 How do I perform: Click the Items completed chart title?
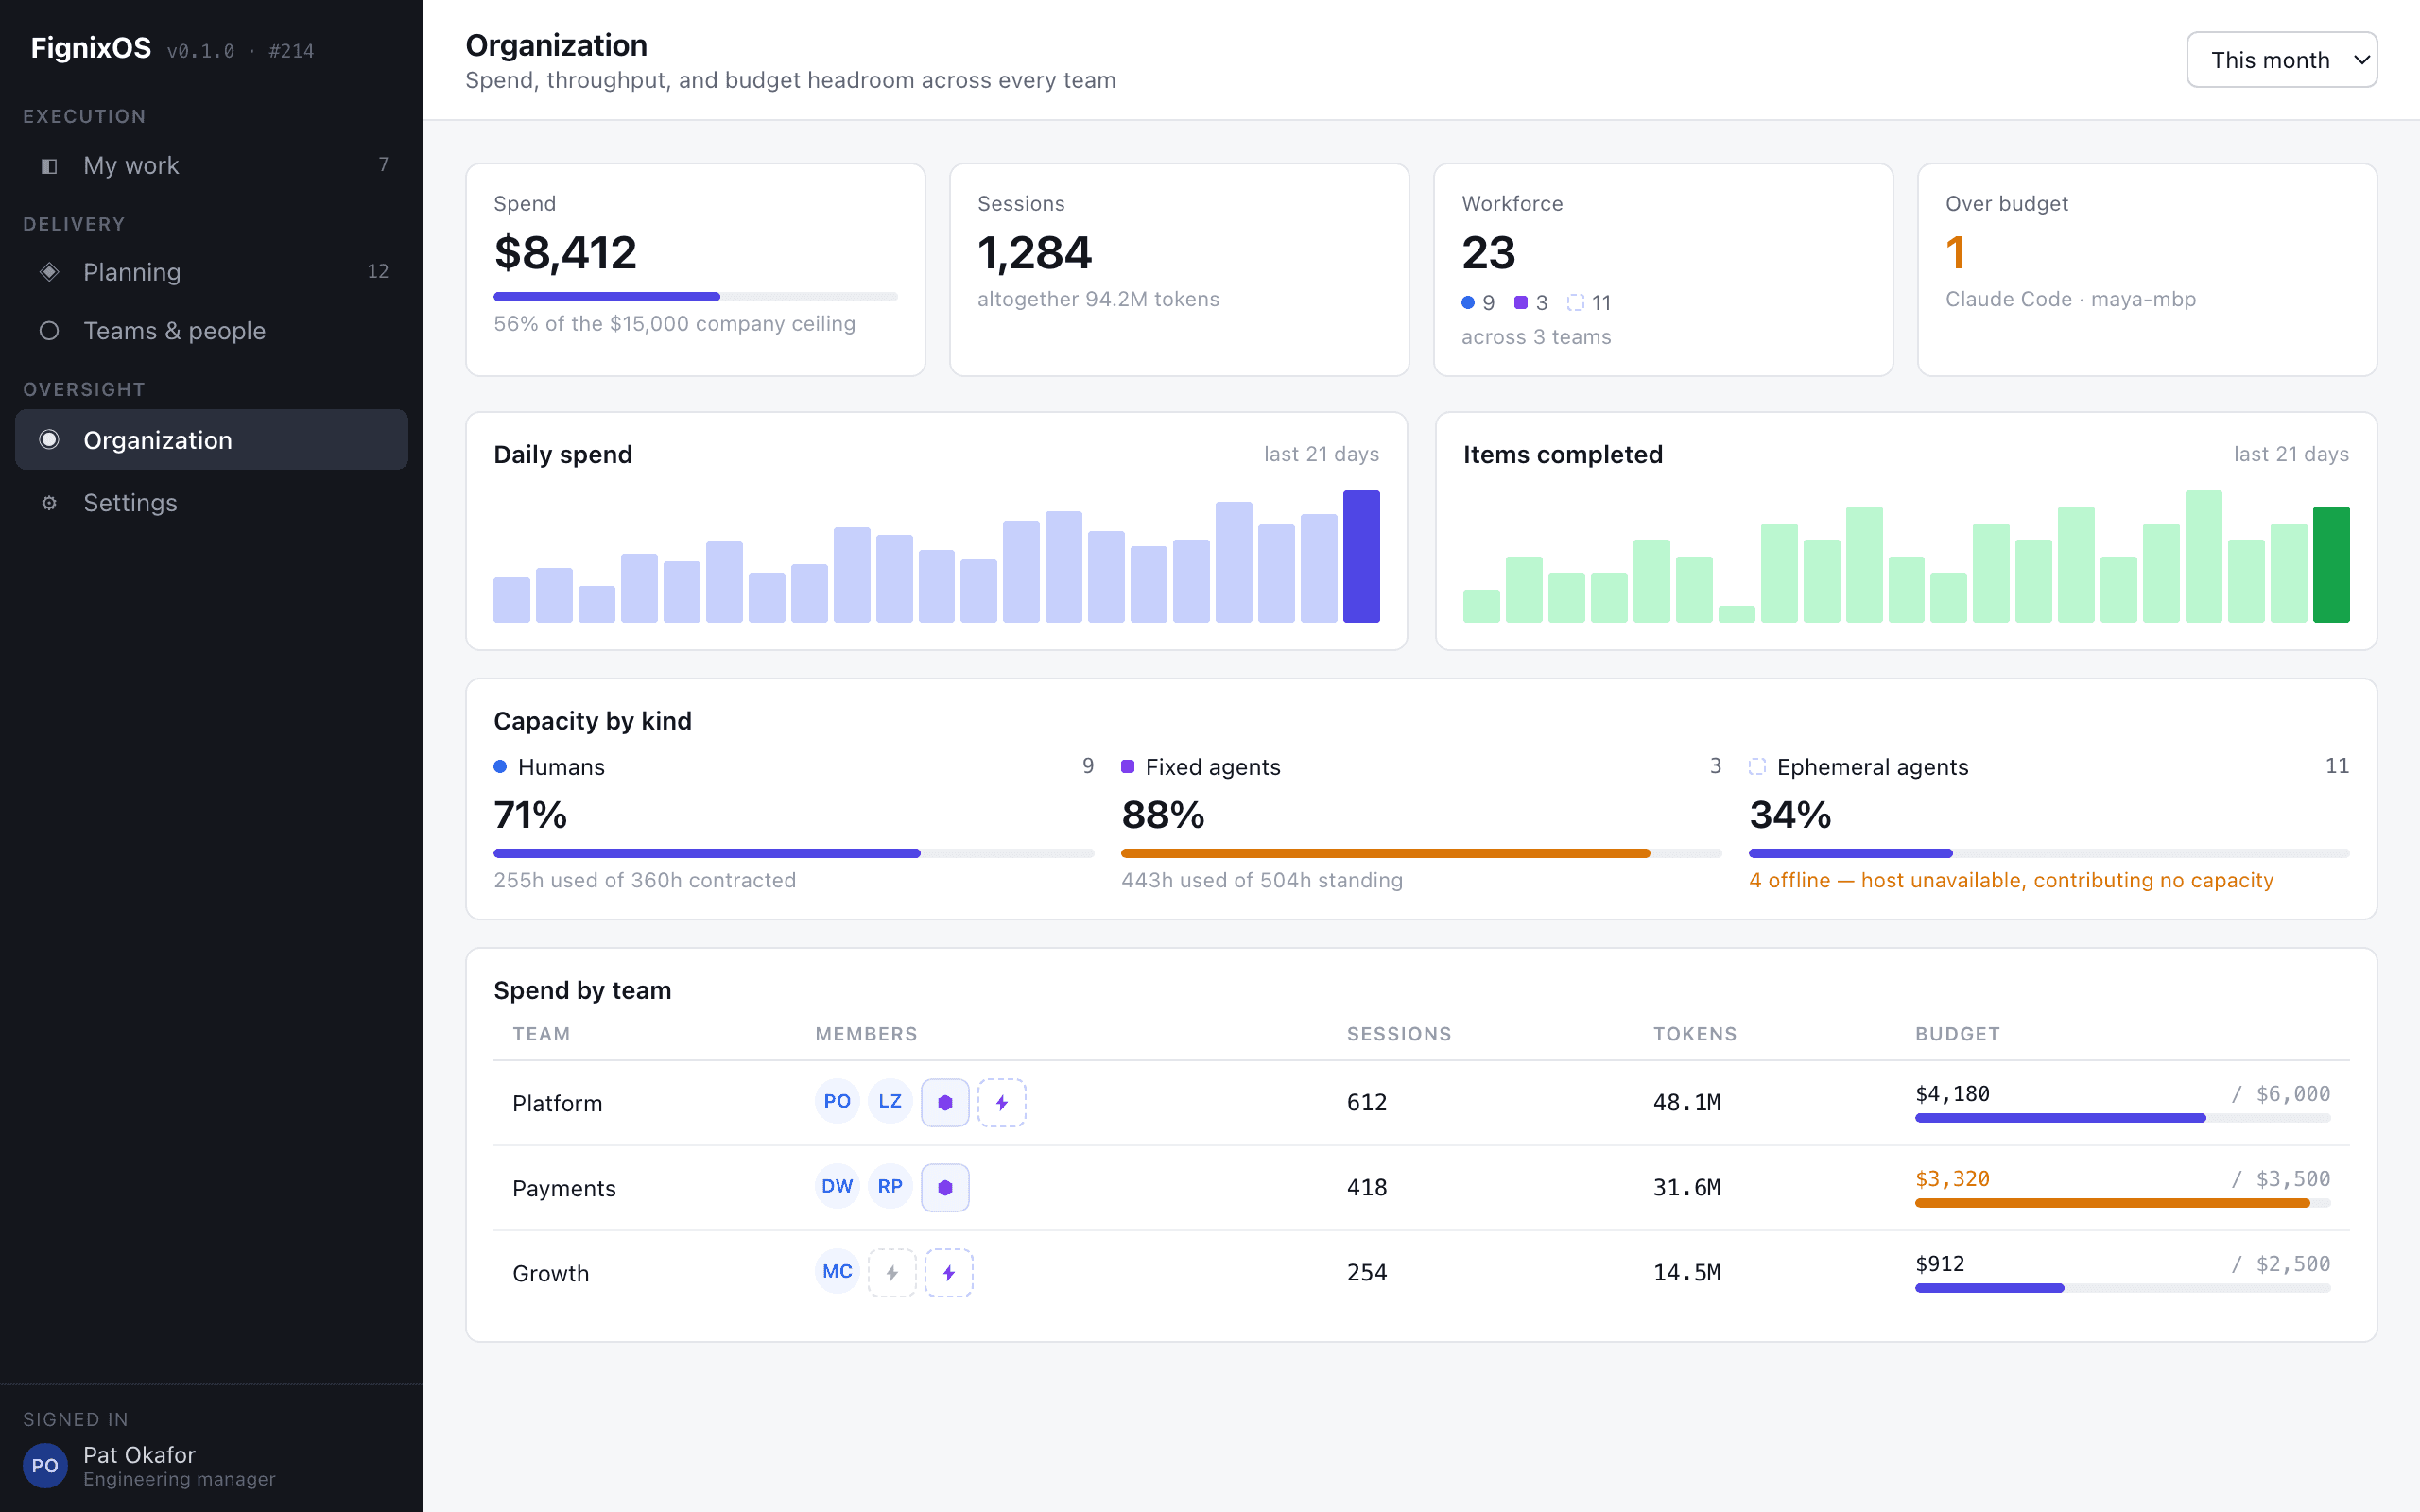pyautogui.click(x=1563, y=455)
